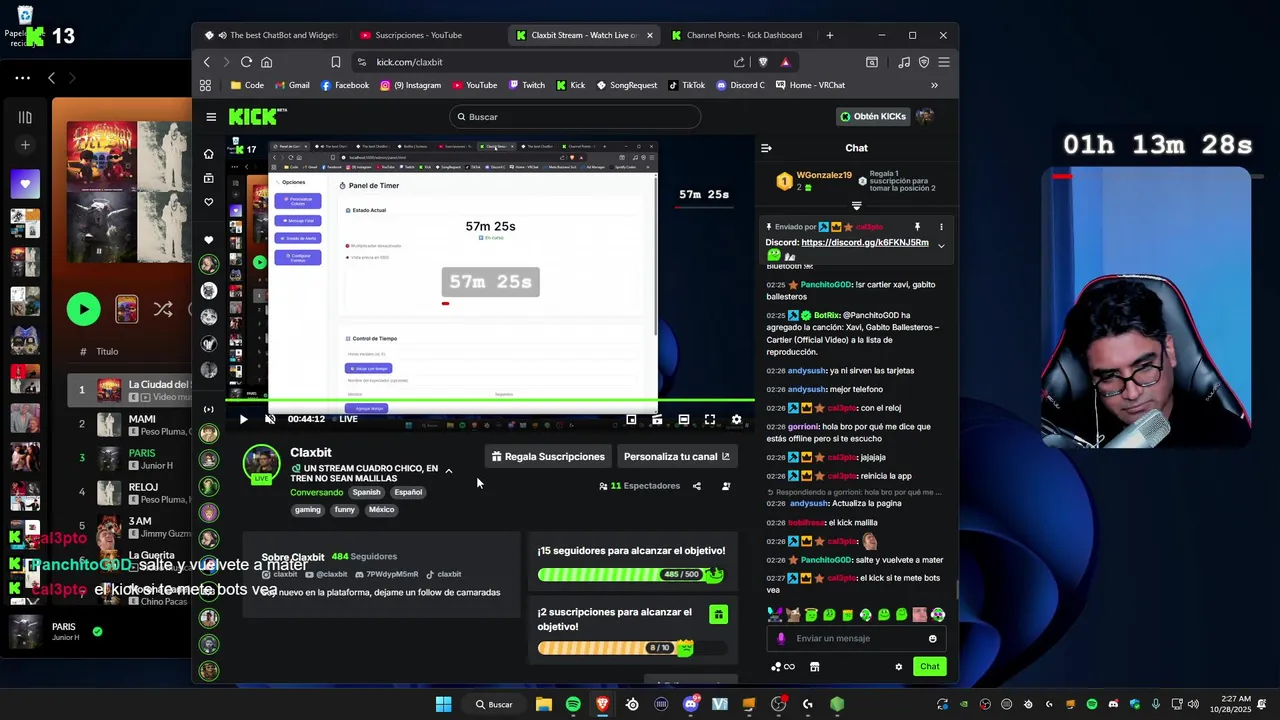Screen dimensions: 1280x720
Task: Enable picture-in-picture mini player
Action: tap(631, 420)
